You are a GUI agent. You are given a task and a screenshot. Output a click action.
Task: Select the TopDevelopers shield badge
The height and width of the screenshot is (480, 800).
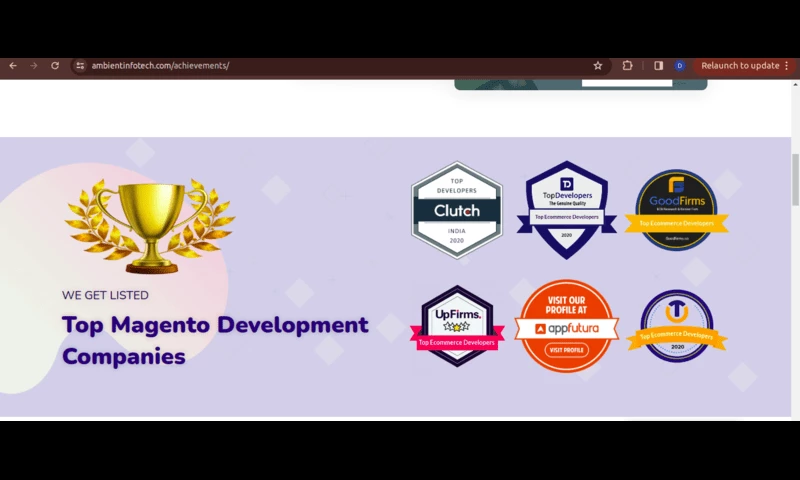(x=566, y=209)
